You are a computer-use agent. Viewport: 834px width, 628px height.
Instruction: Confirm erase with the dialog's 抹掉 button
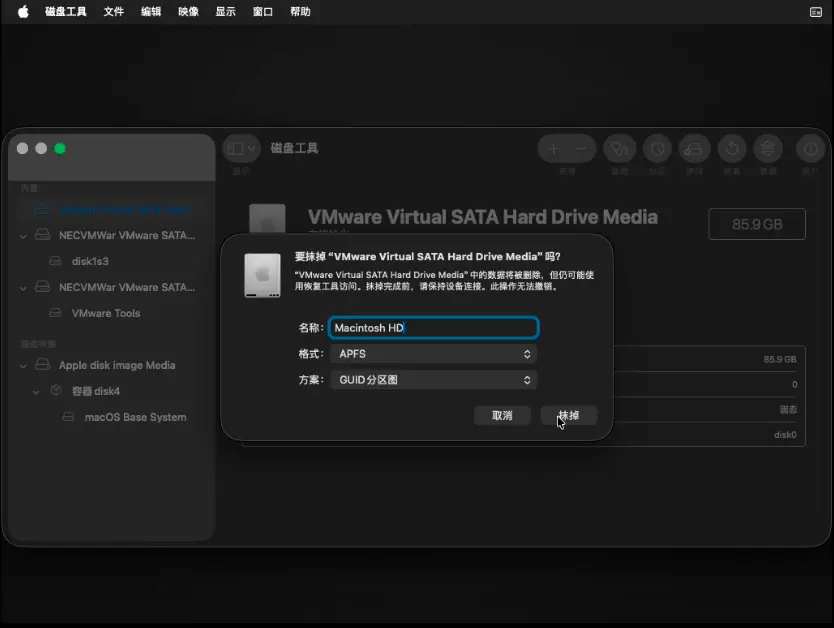pos(568,415)
